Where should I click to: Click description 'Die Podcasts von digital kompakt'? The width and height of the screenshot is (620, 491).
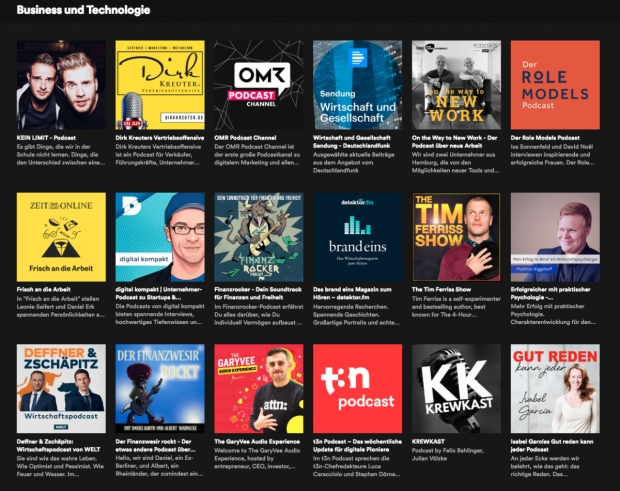tap(160, 314)
